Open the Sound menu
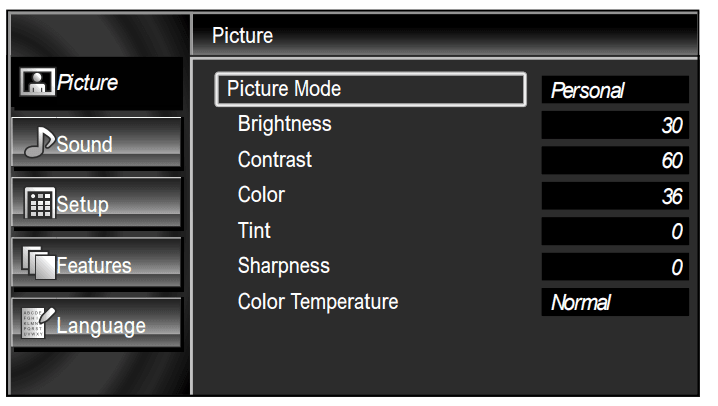Image resolution: width=718 pixels, height=406 pixels. [x=96, y=144]
